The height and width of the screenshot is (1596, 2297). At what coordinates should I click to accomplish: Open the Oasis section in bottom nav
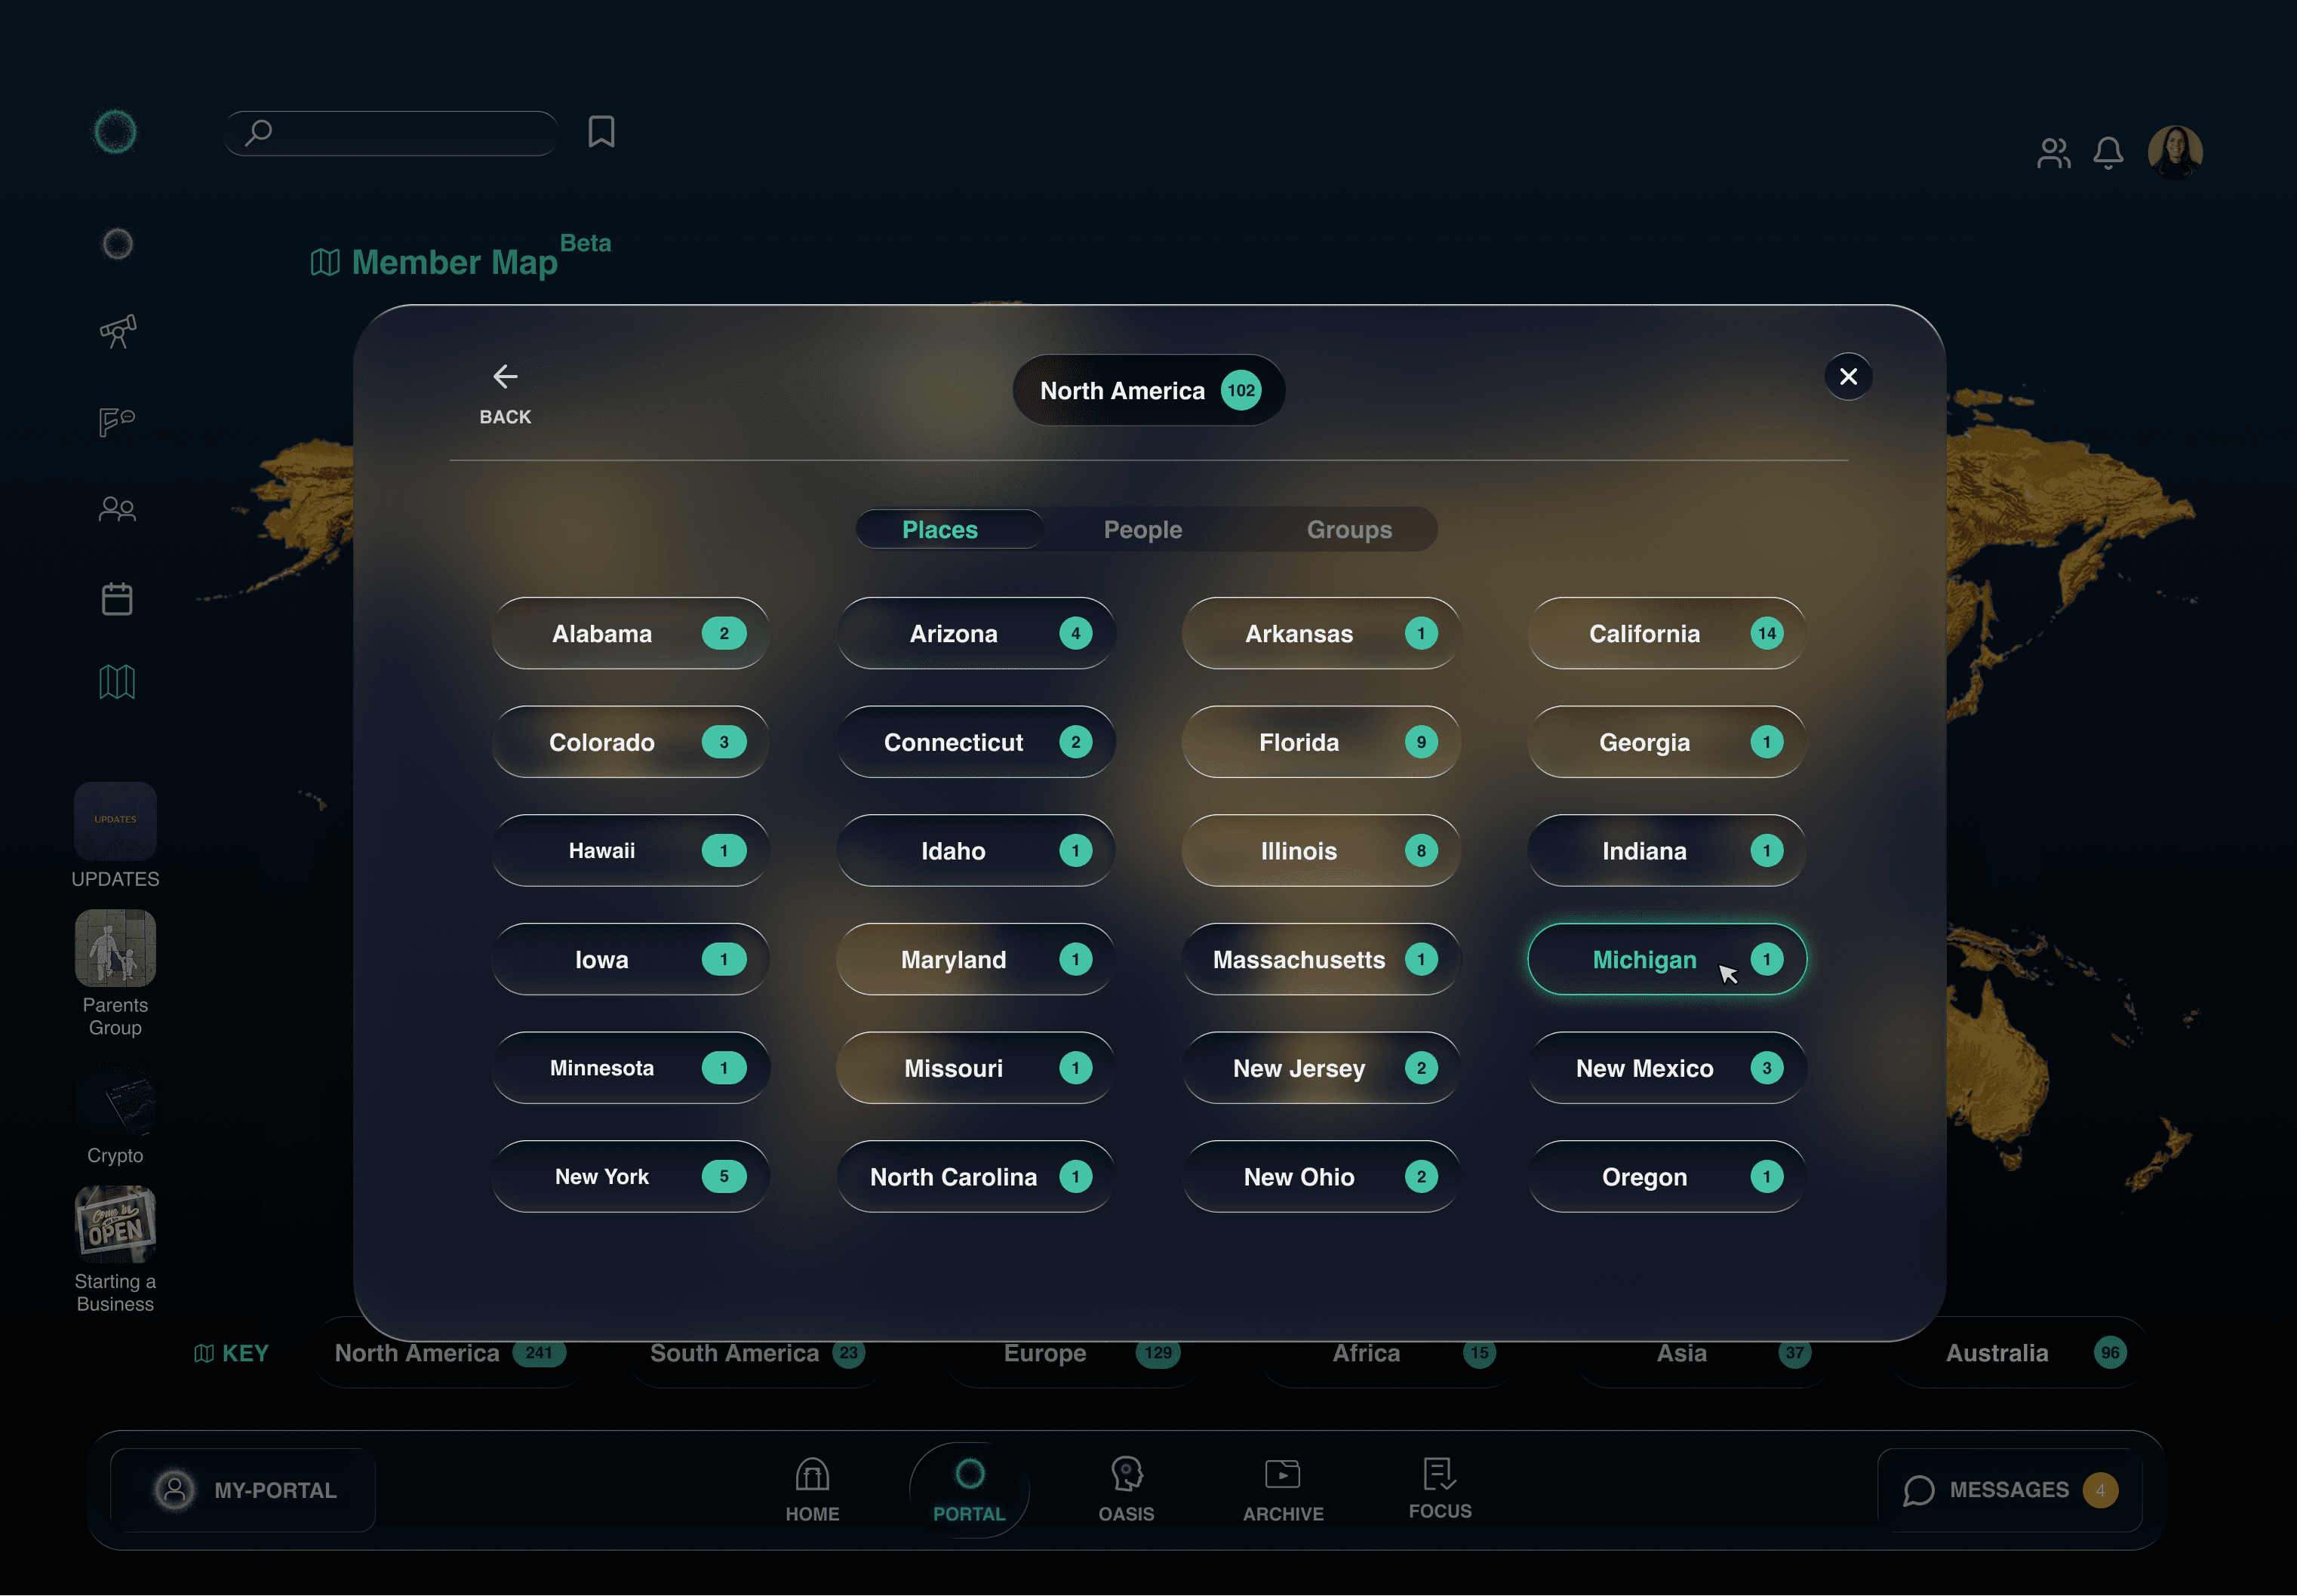pos(1126,1489)
